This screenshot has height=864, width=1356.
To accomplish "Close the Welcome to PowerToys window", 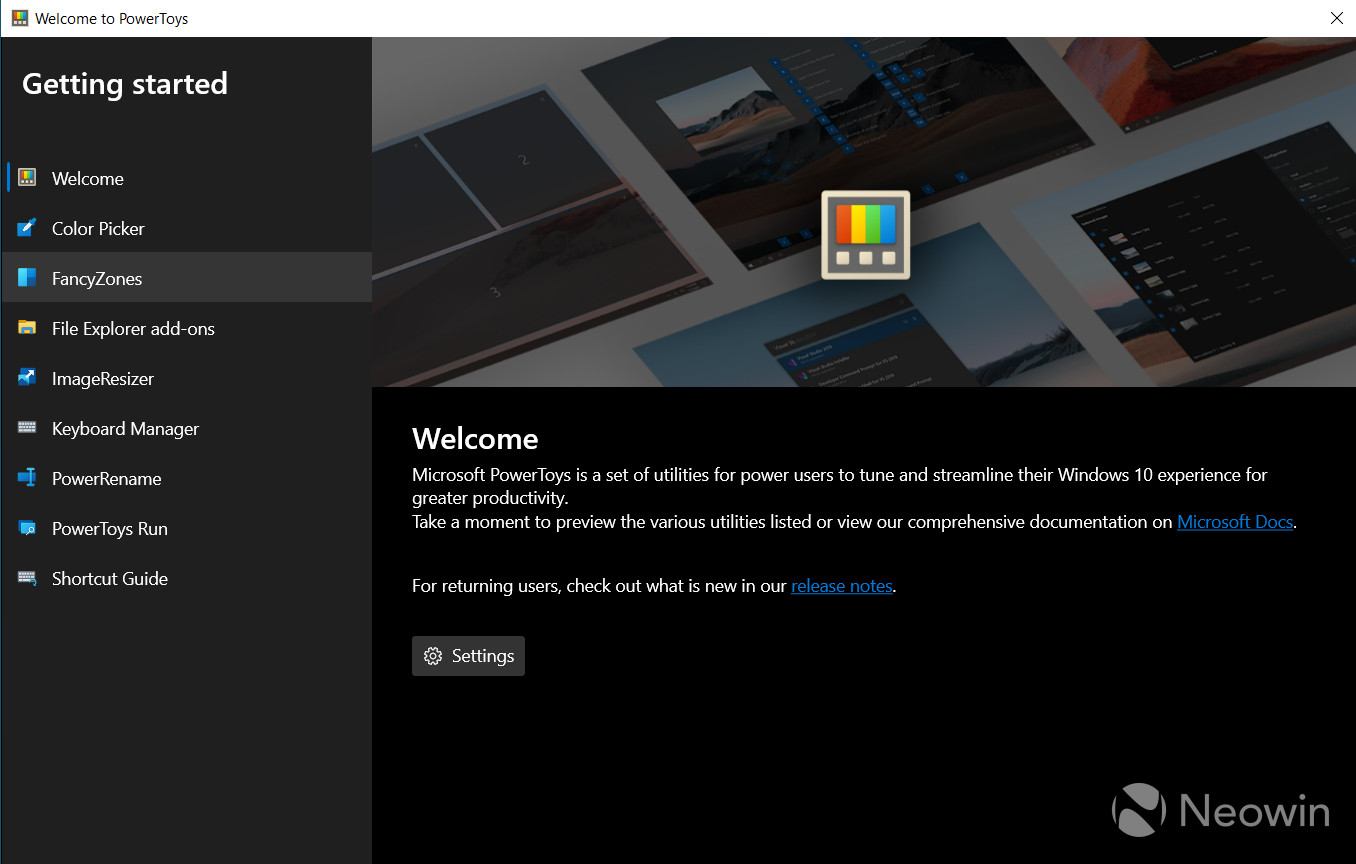I will click(x=1337, y=18).
